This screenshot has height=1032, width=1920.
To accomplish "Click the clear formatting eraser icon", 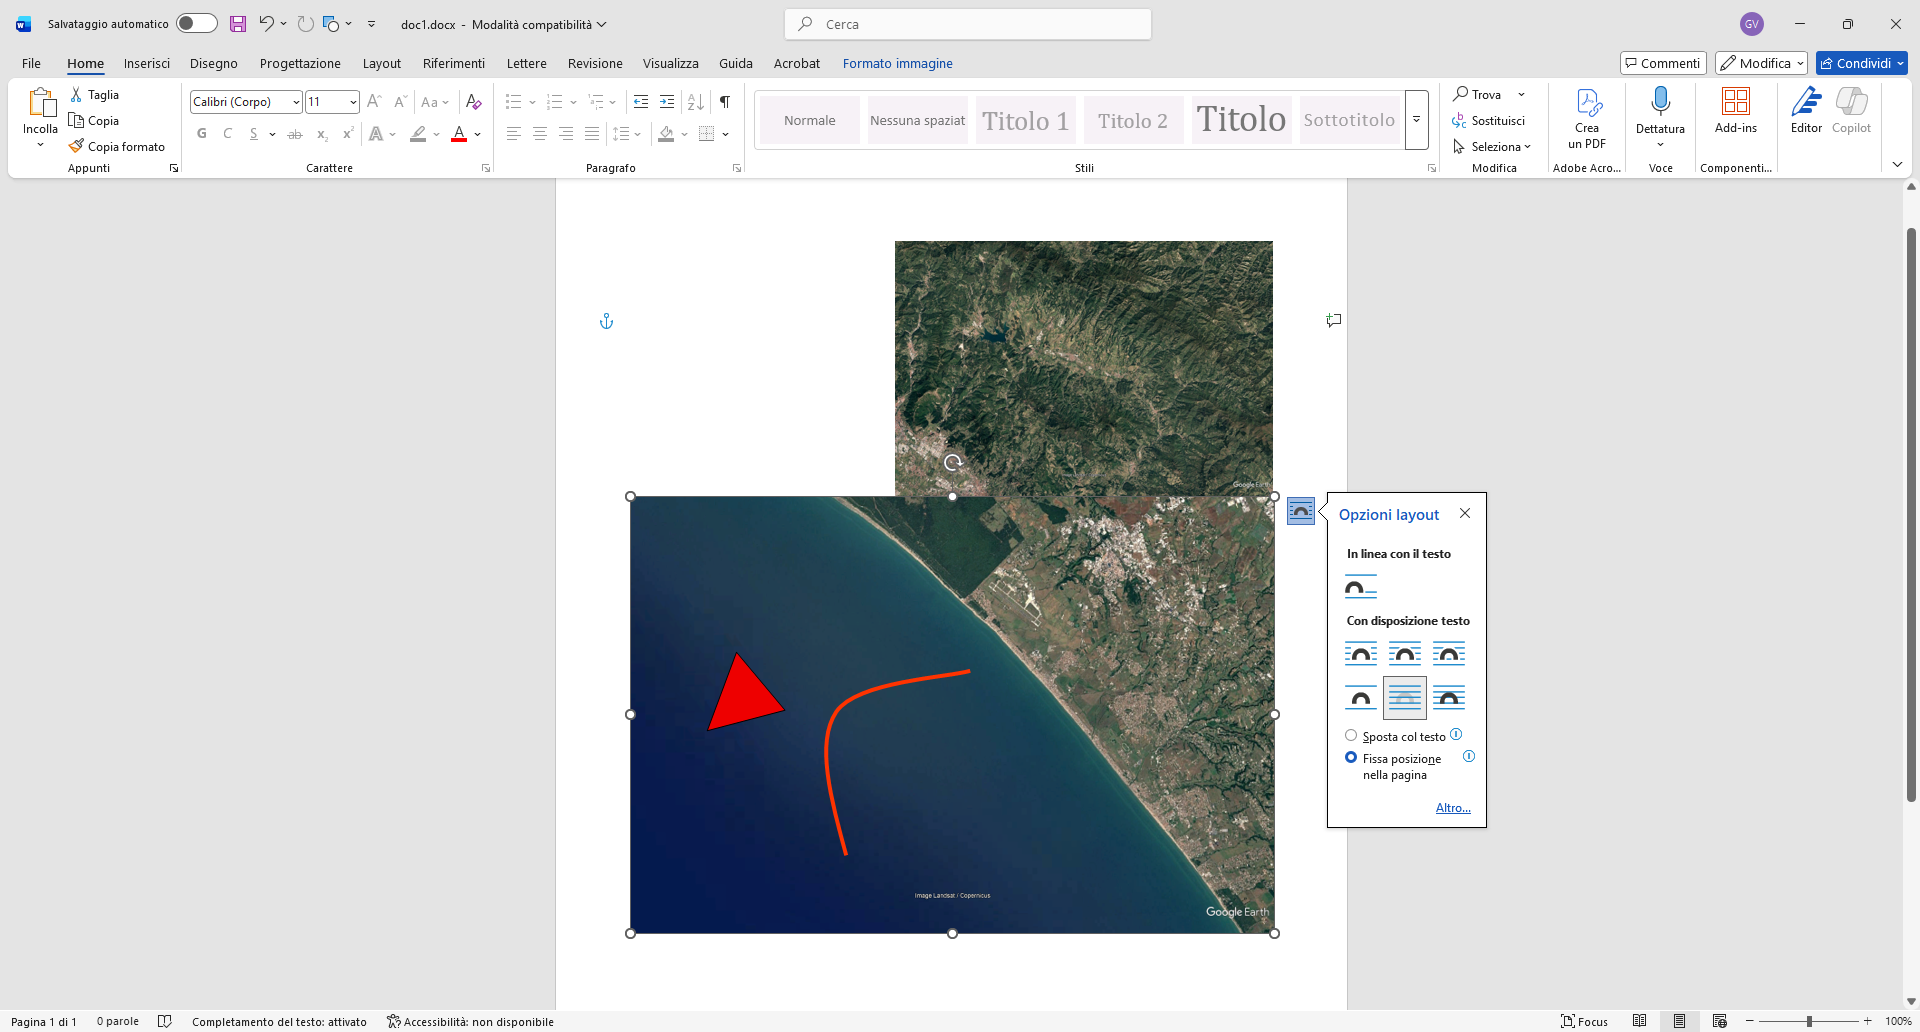I will (474, 102).
